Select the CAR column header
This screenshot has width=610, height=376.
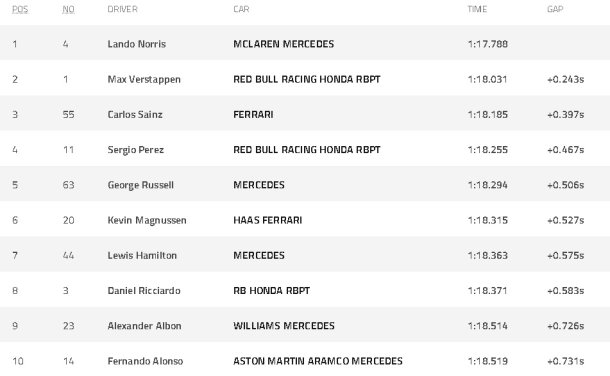tap(241, 9)
